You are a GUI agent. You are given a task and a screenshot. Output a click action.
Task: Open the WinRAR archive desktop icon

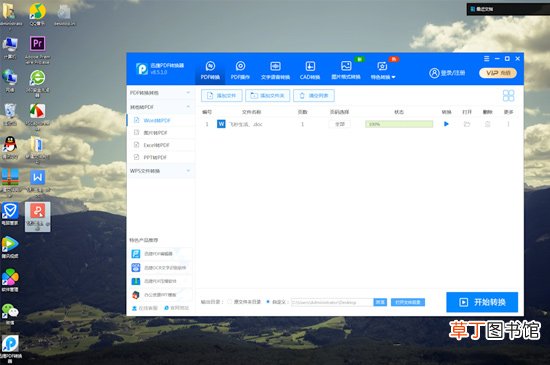(10, 181)
